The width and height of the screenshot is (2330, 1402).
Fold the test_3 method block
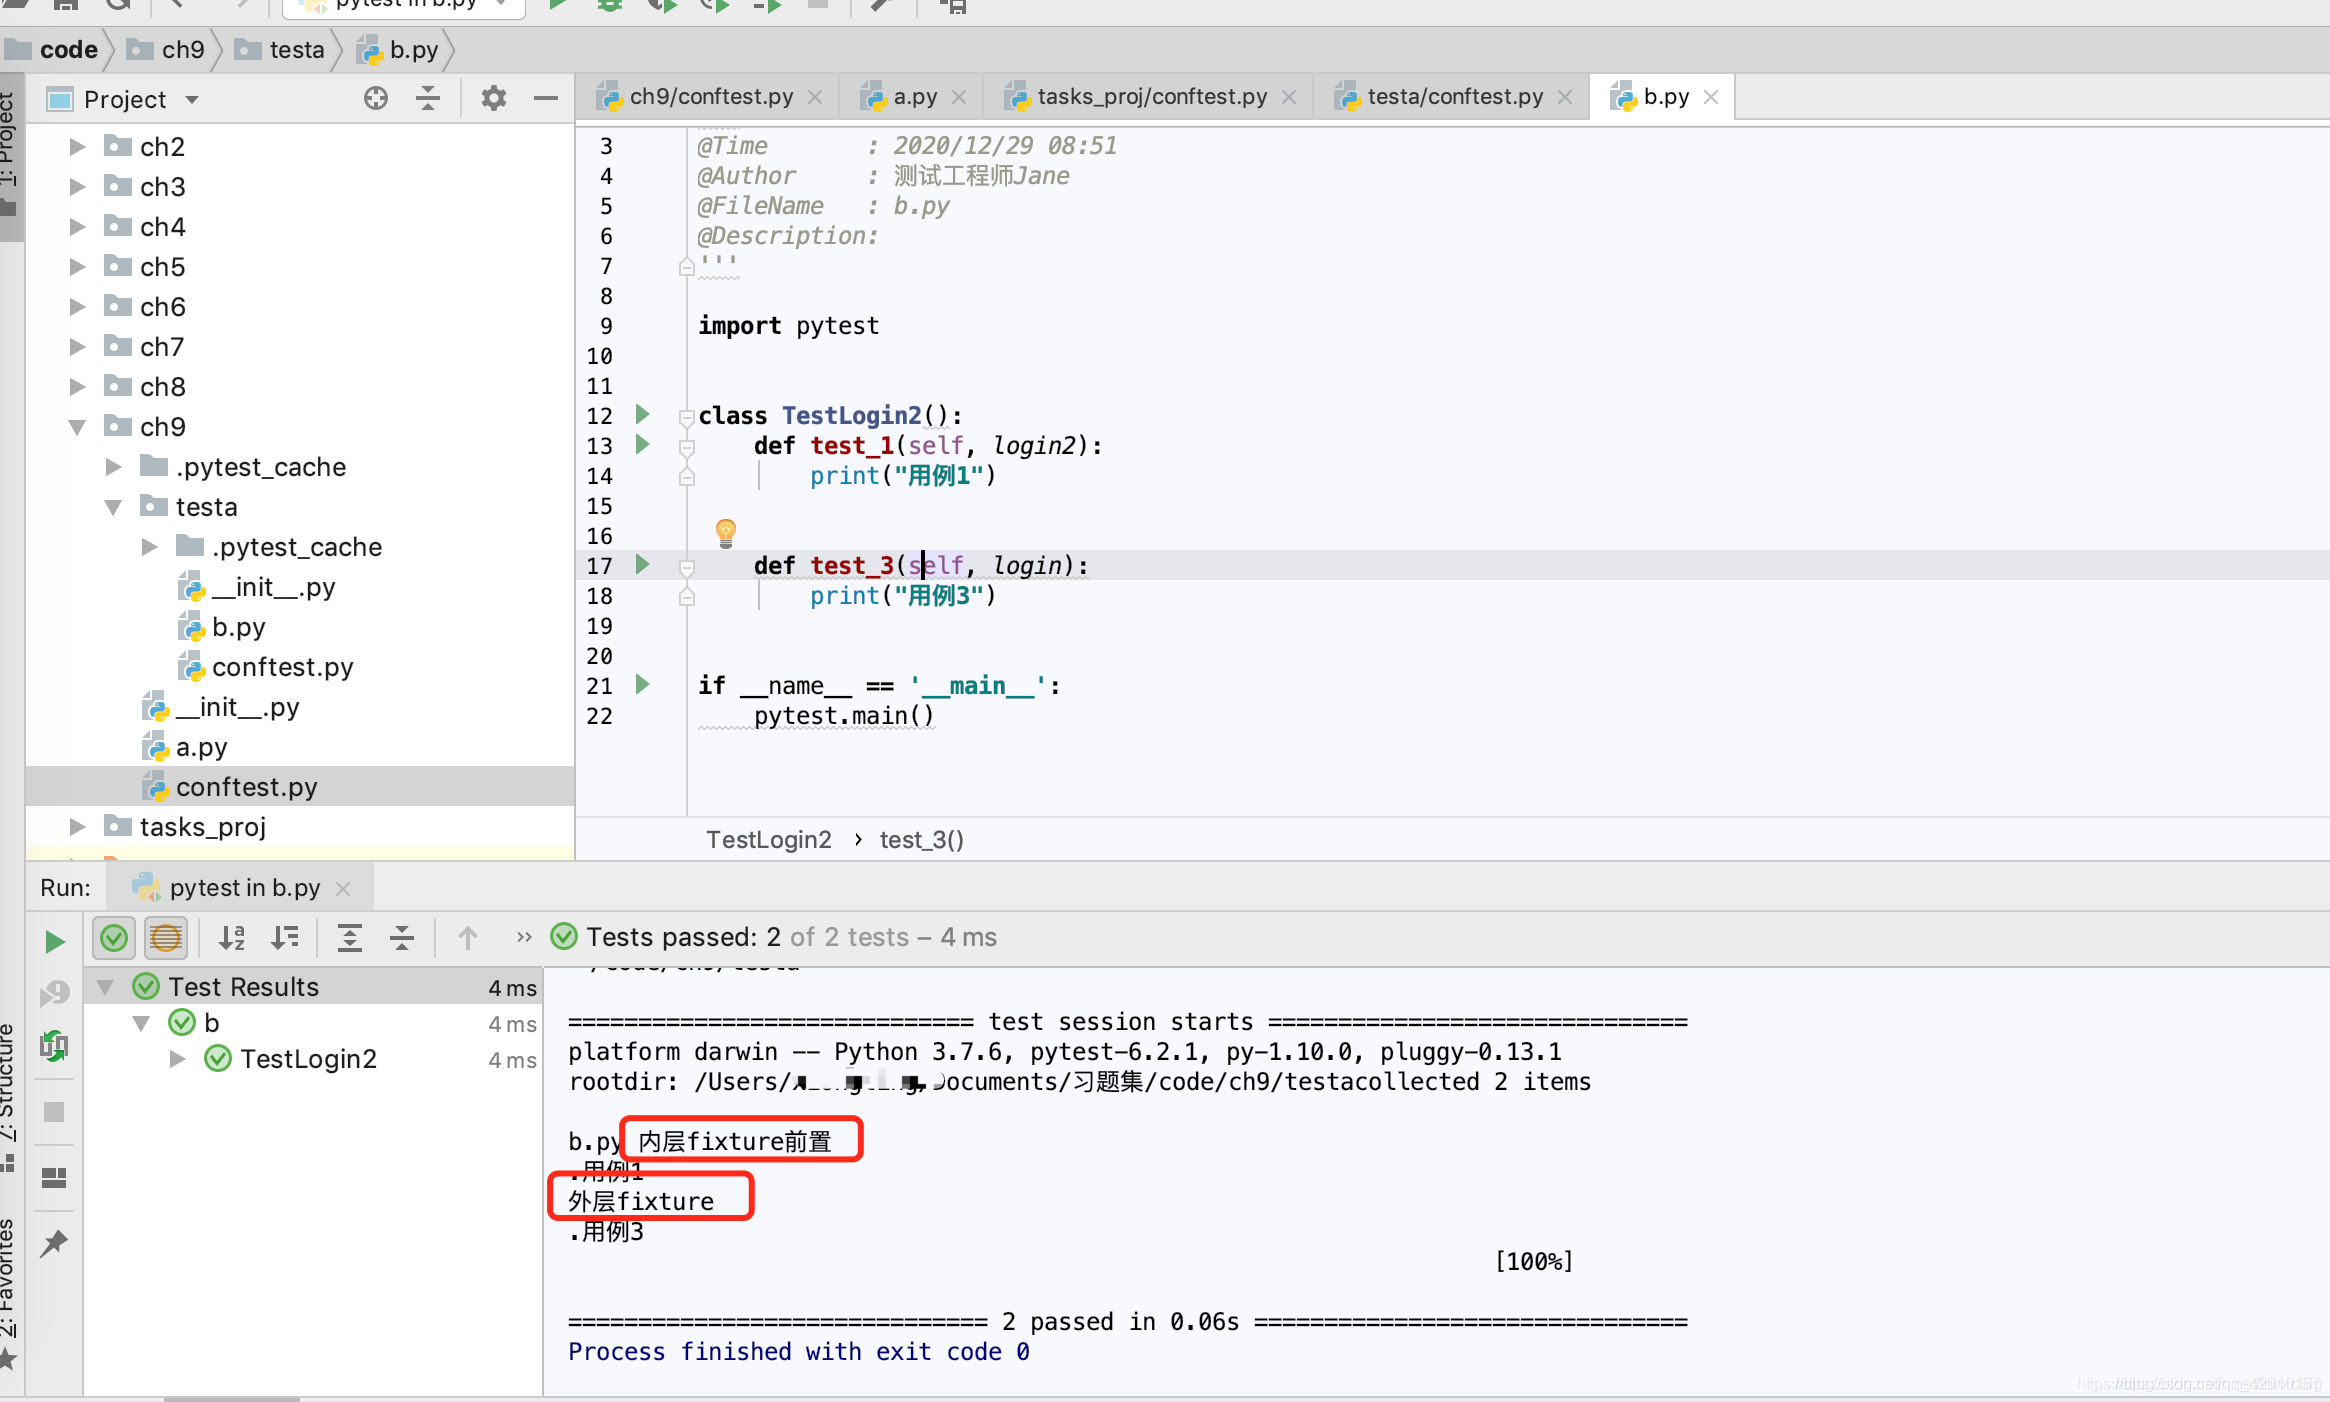[686, 567]
